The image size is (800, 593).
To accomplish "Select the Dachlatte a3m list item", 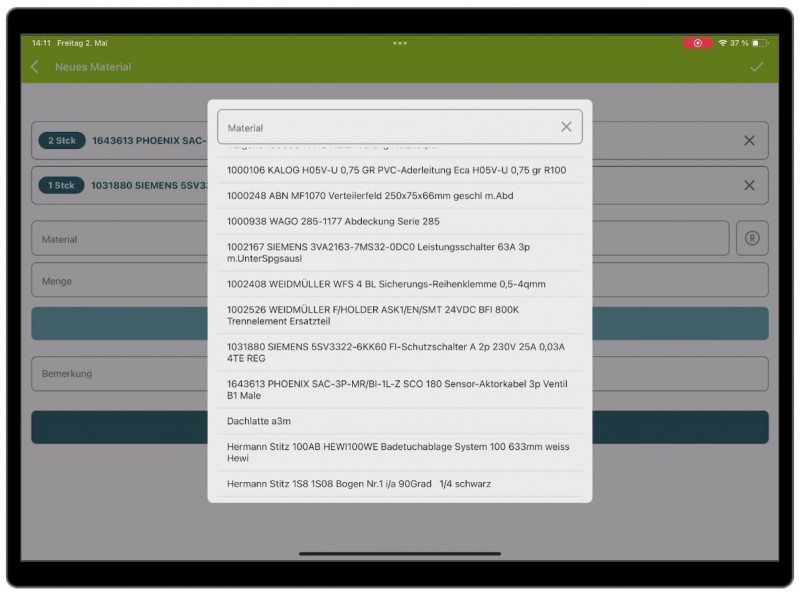I will 260,421.
